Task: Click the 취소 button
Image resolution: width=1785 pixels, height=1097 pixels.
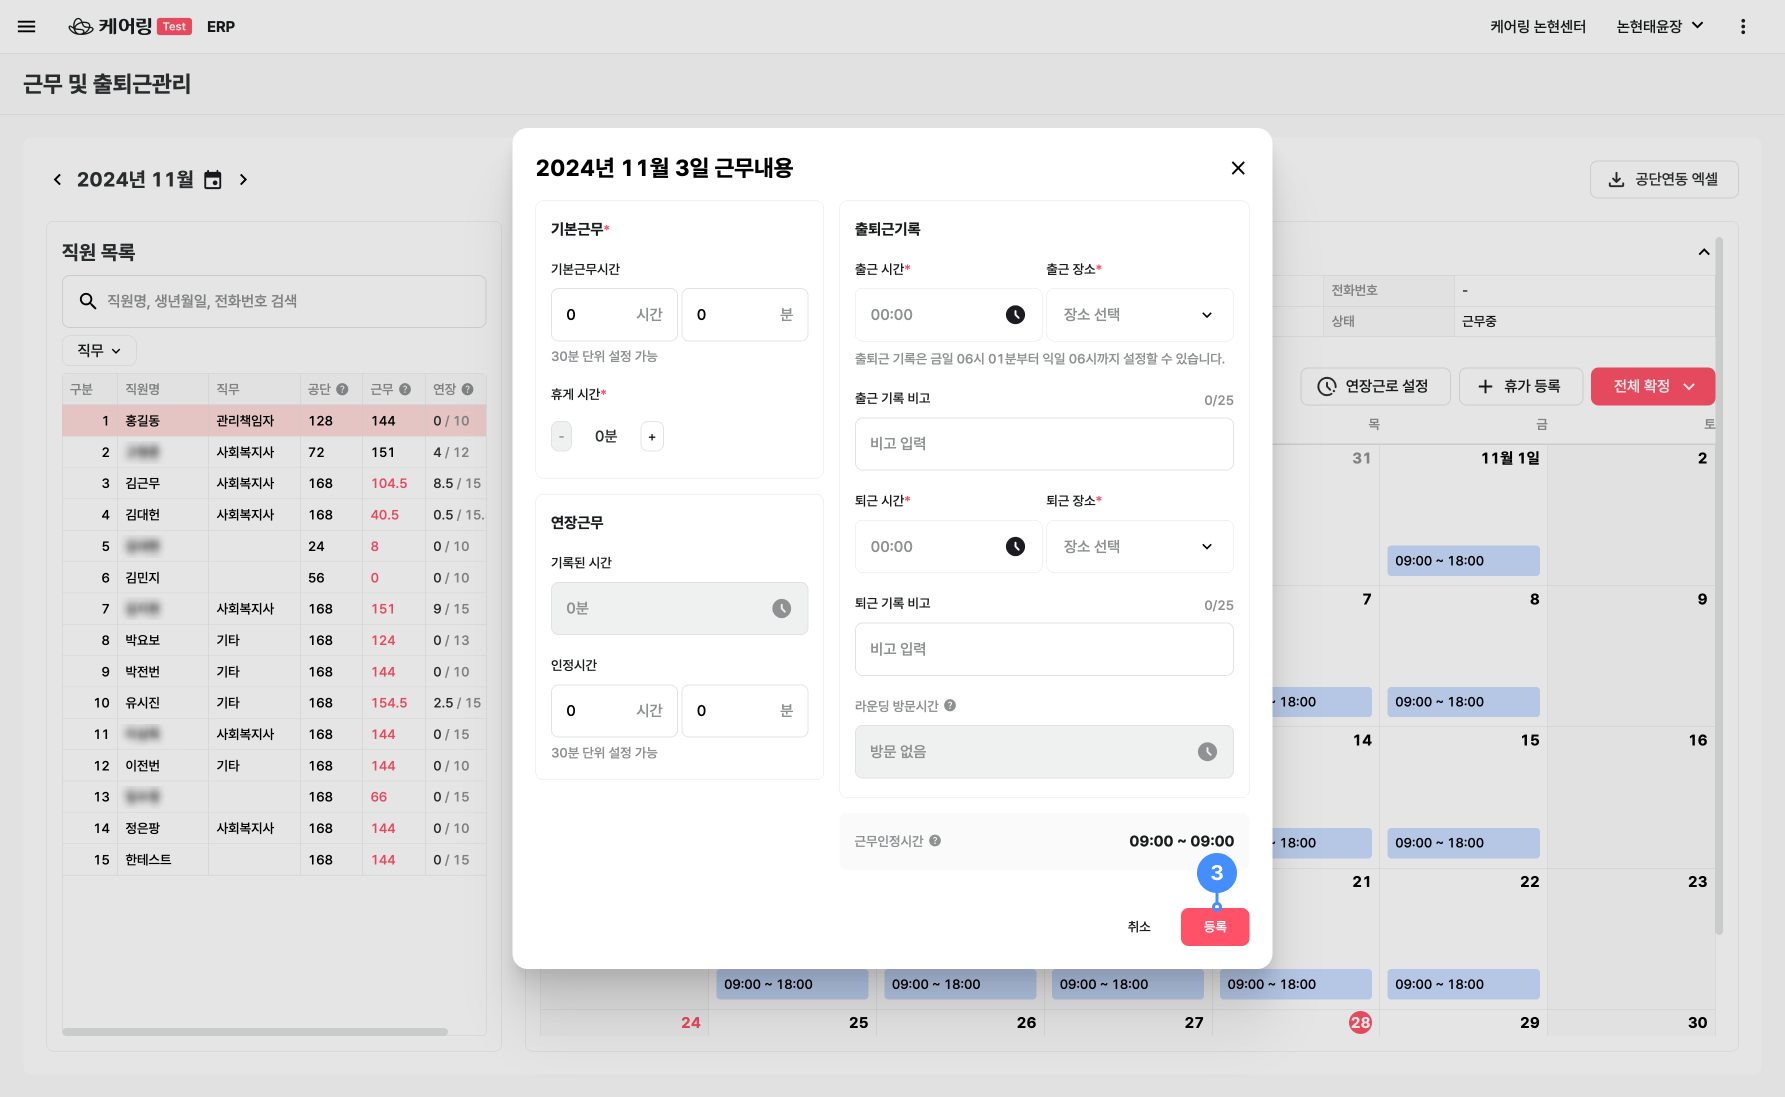Action: (x=1139, y=927)
